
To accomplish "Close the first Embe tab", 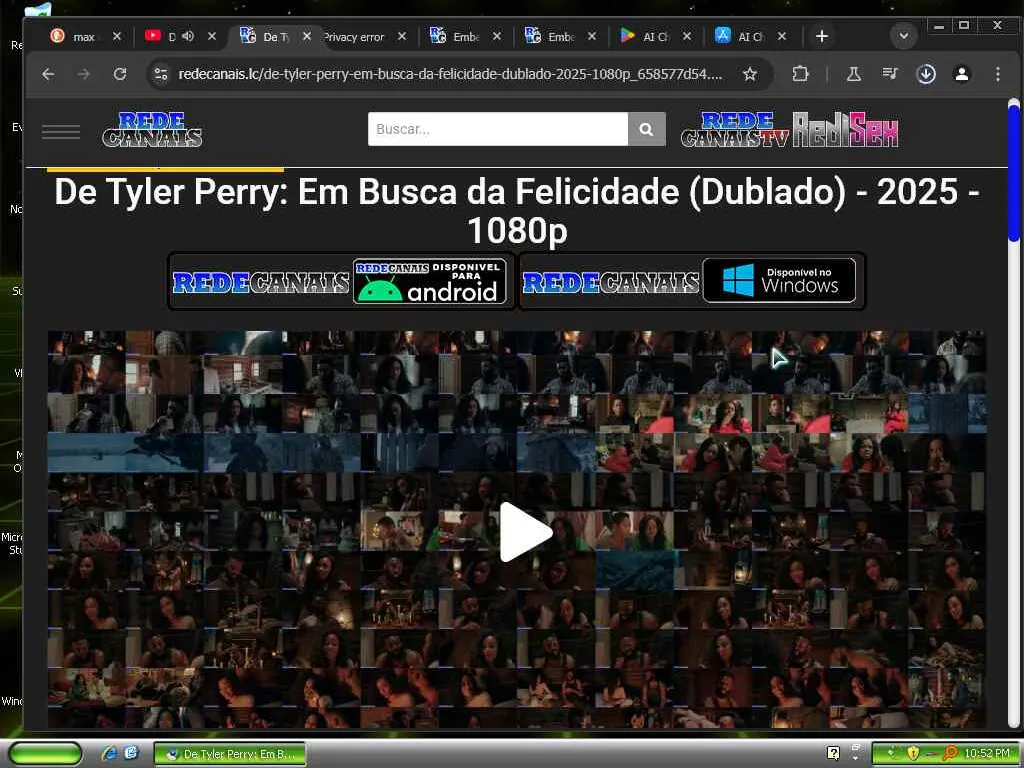I will click(x=497, y=37).
